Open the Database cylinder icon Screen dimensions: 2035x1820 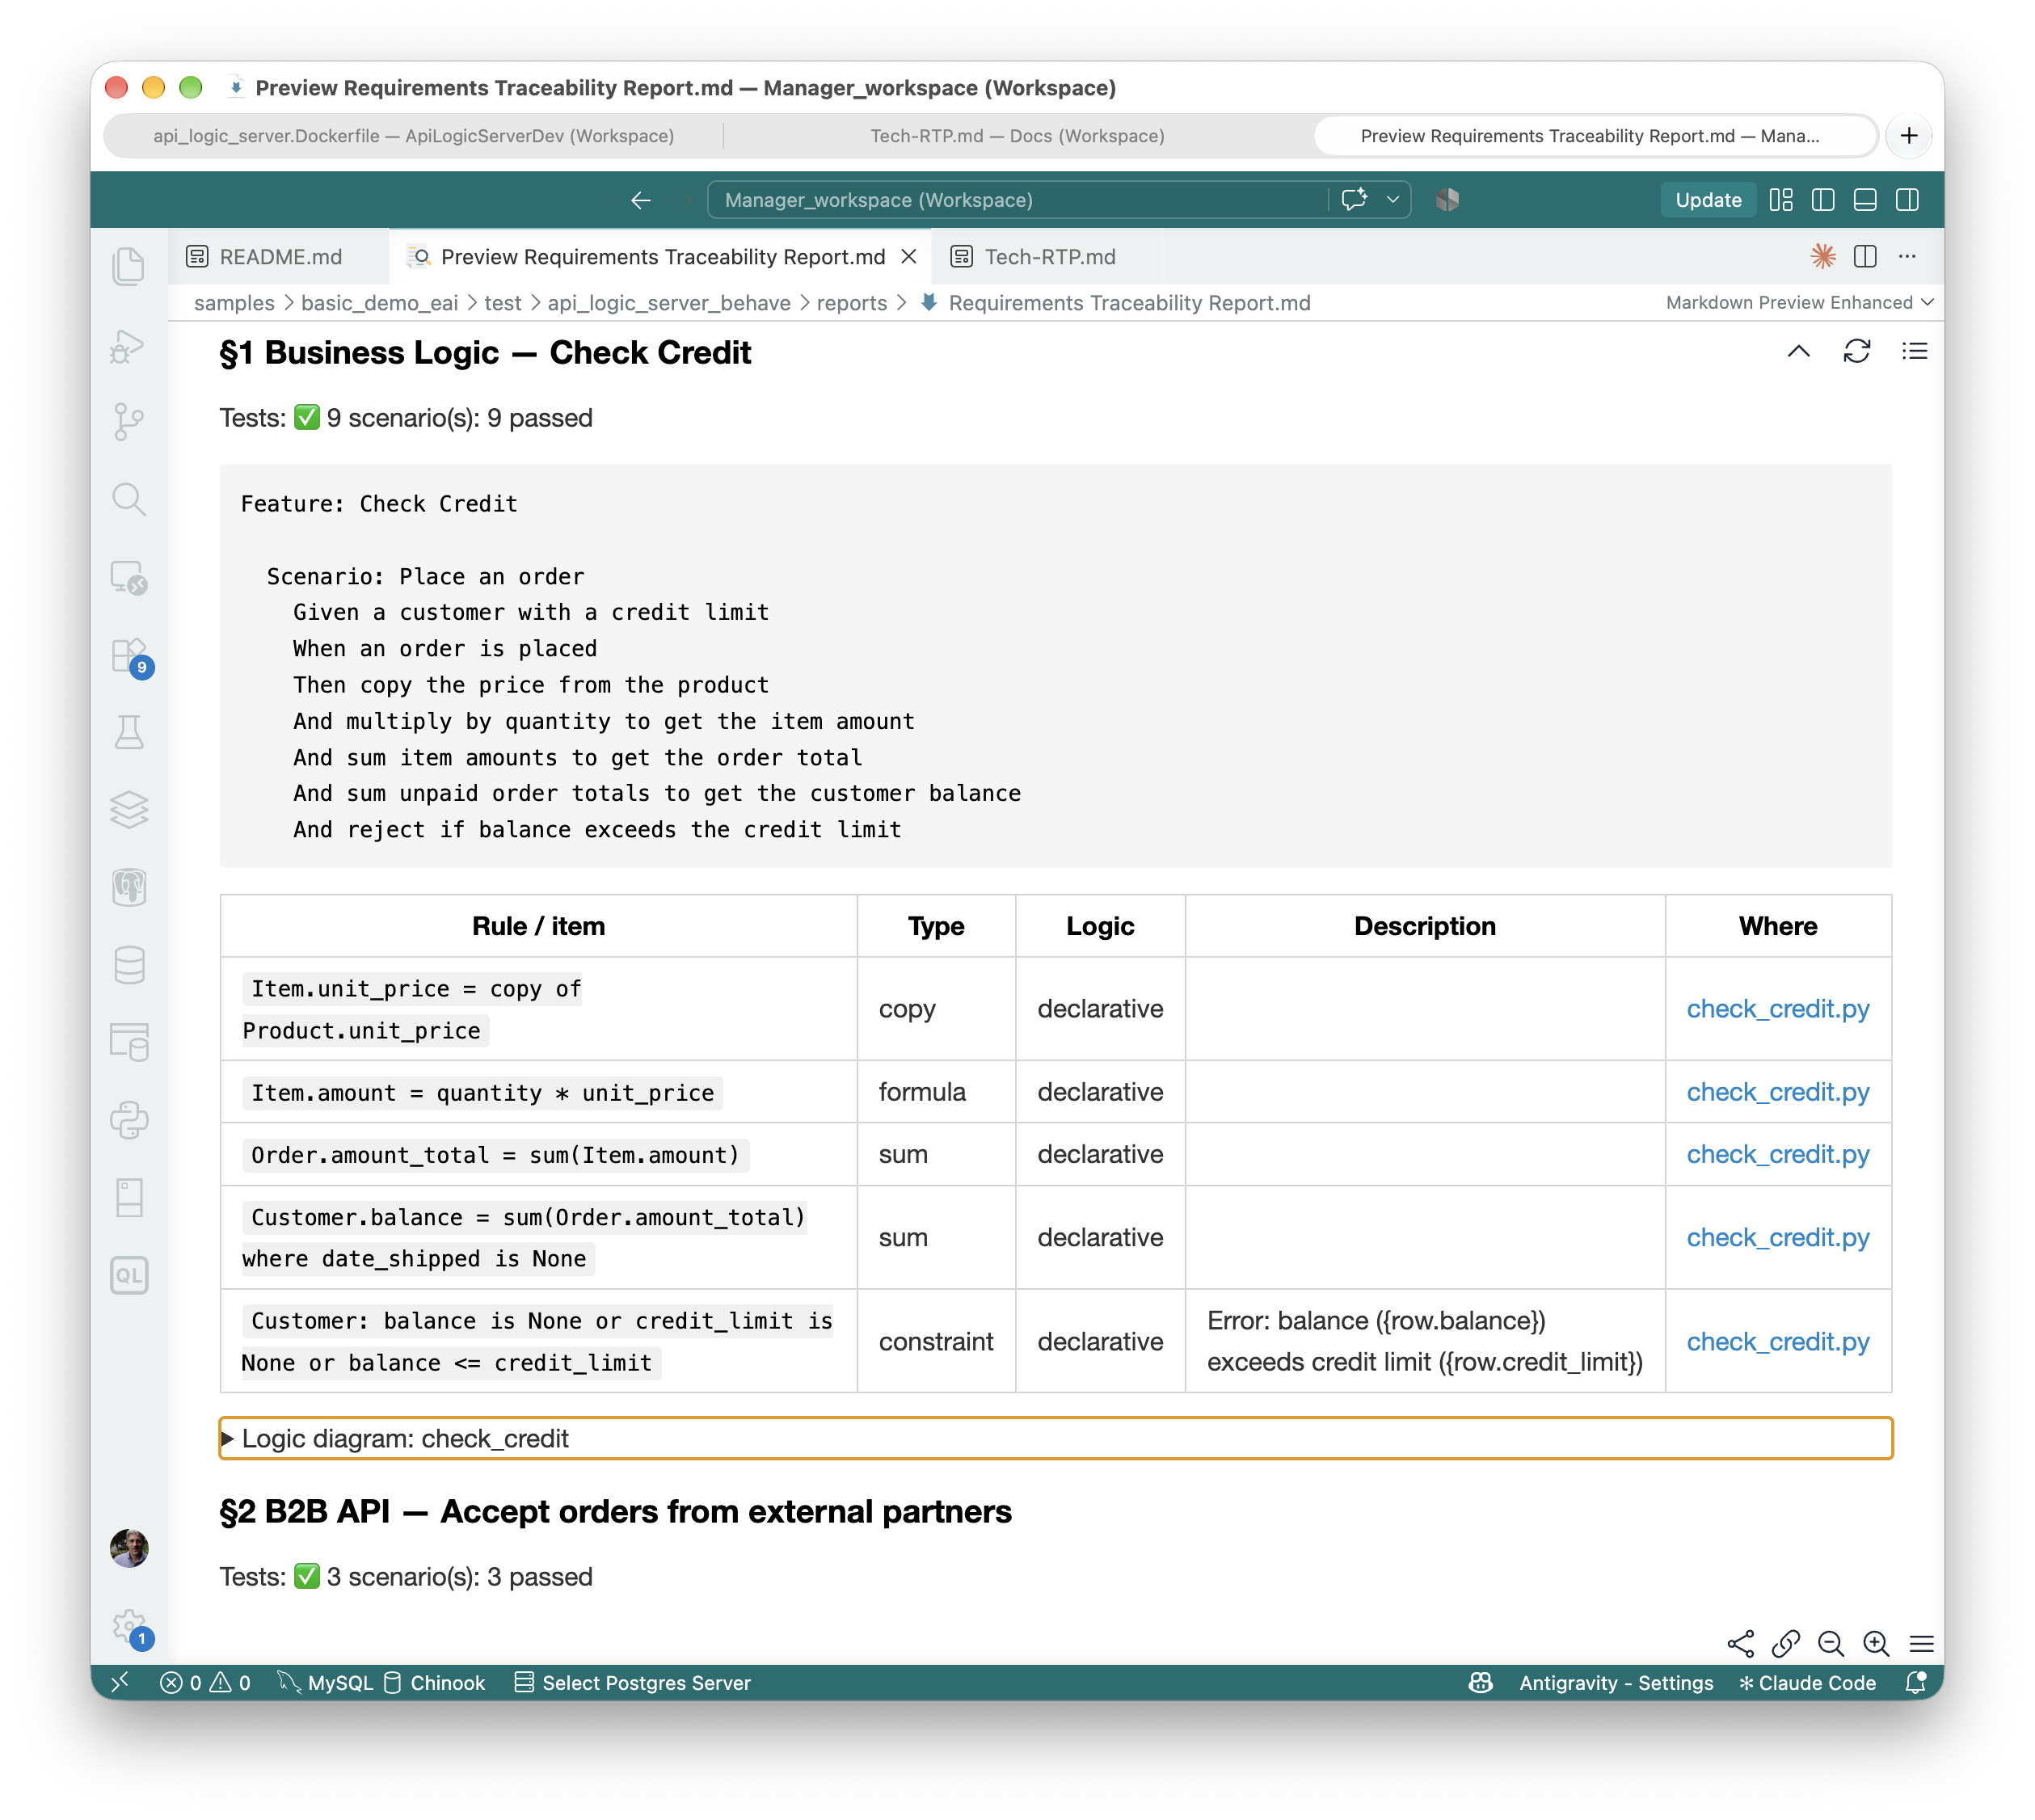coord(129,965)
